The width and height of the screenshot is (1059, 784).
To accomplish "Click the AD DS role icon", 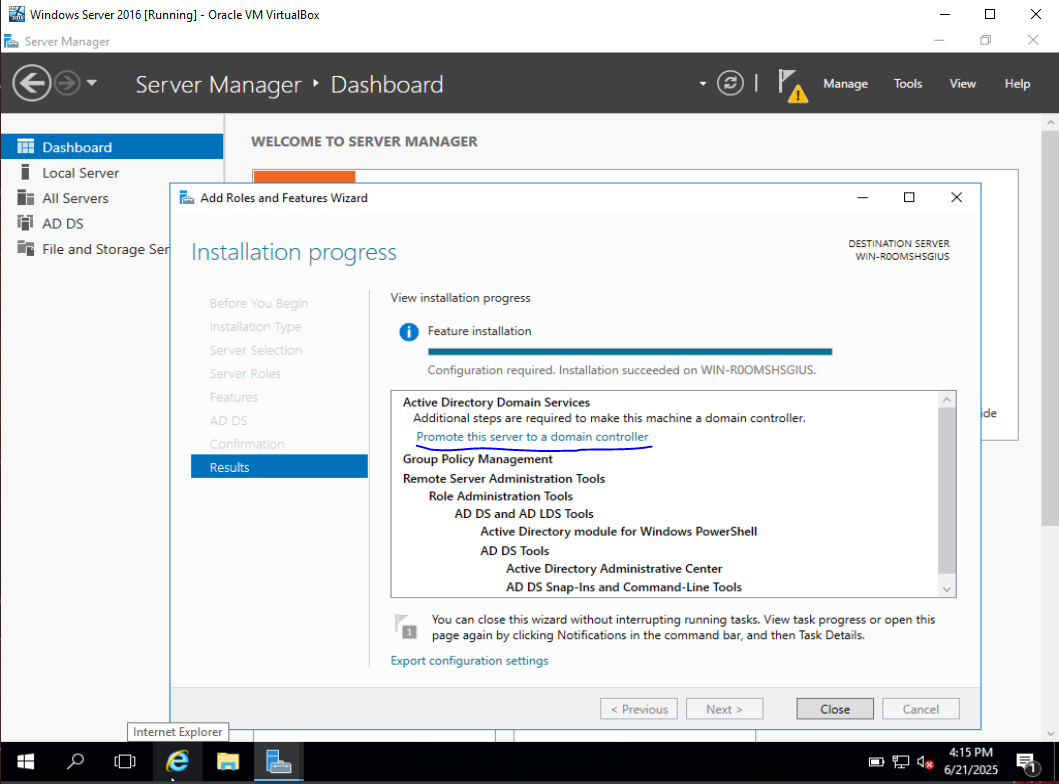I will point(26,223).
